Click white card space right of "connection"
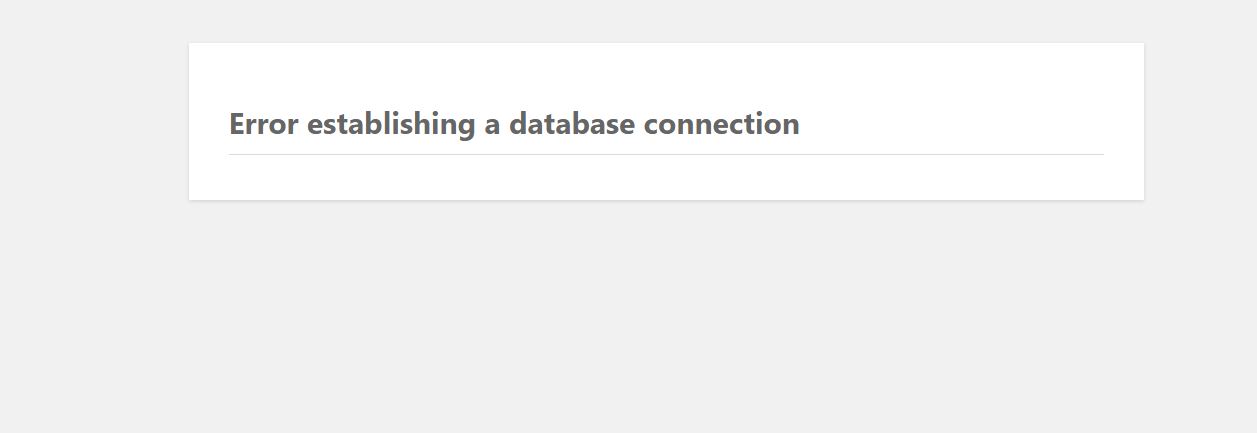 pyautogui.click(x=950, y=124)
